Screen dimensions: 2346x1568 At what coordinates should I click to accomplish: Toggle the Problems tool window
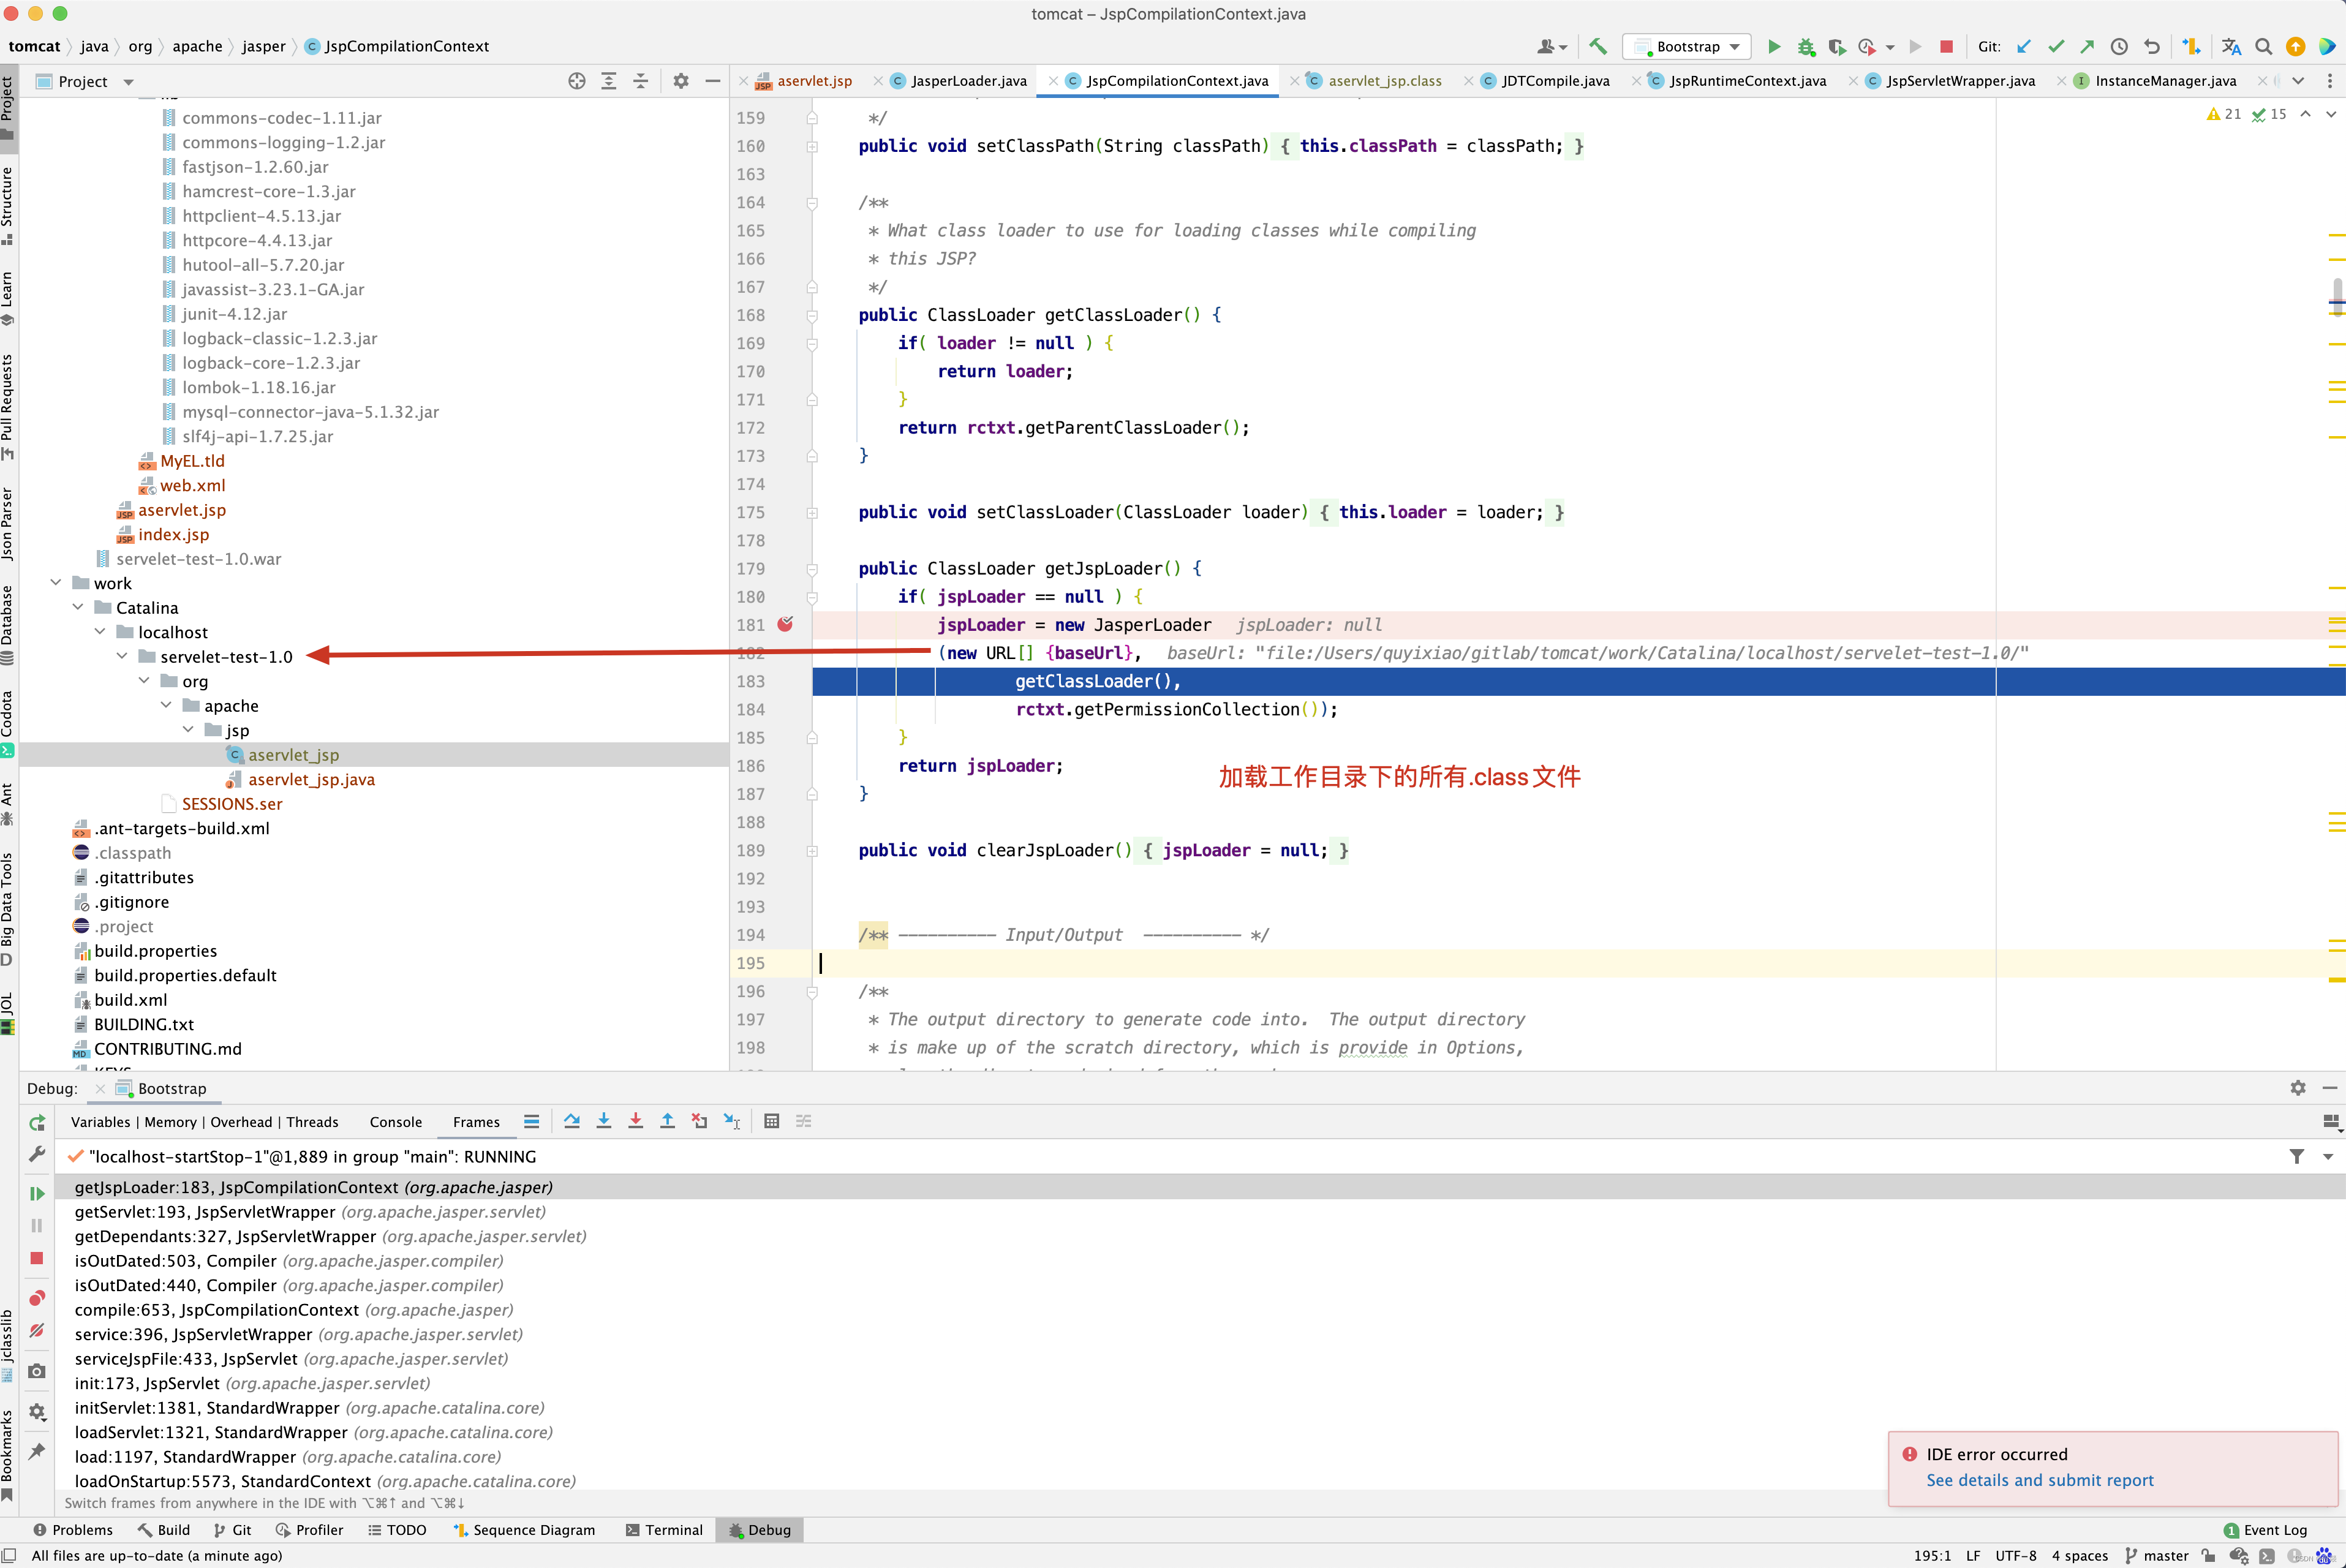72,1530
